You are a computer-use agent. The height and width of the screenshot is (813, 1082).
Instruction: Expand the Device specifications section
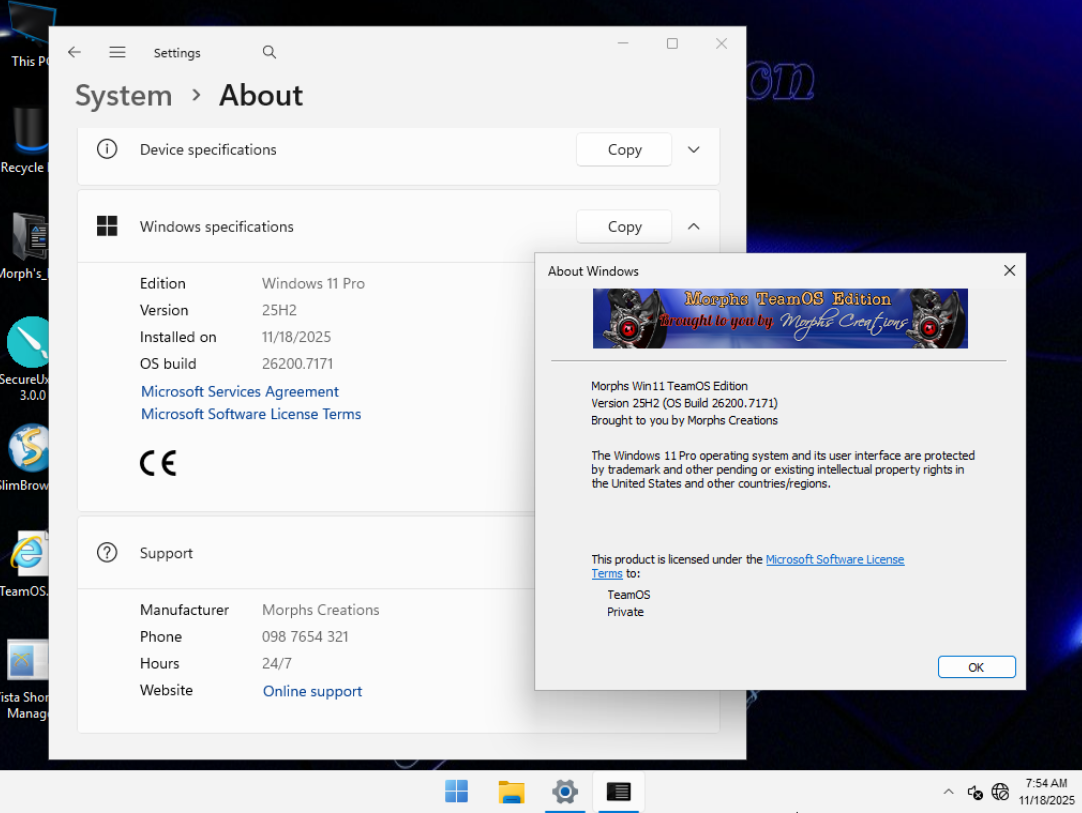tap(694, 150)
